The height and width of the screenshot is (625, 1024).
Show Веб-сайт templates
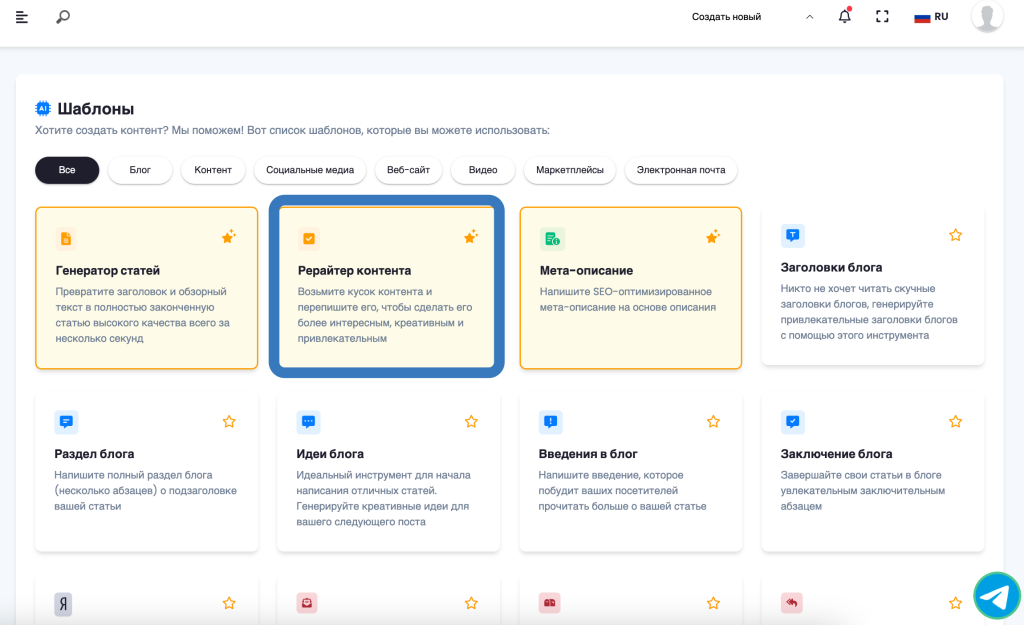point(408,170)
